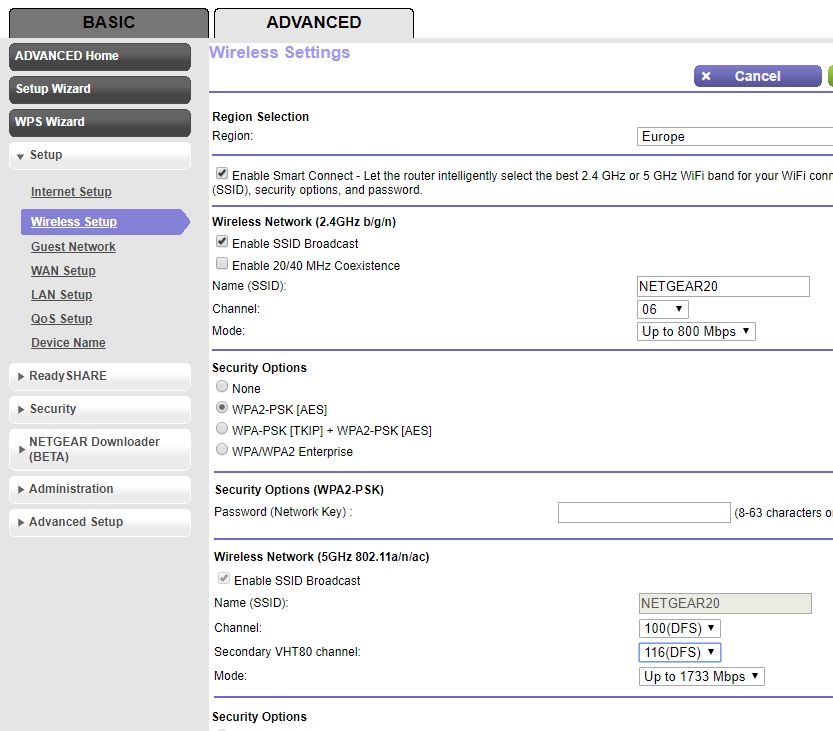Image resolution: width=833 pixels, height=731 pixels.
Task: Select the ADVANCED tab
Action: (313, 22)
